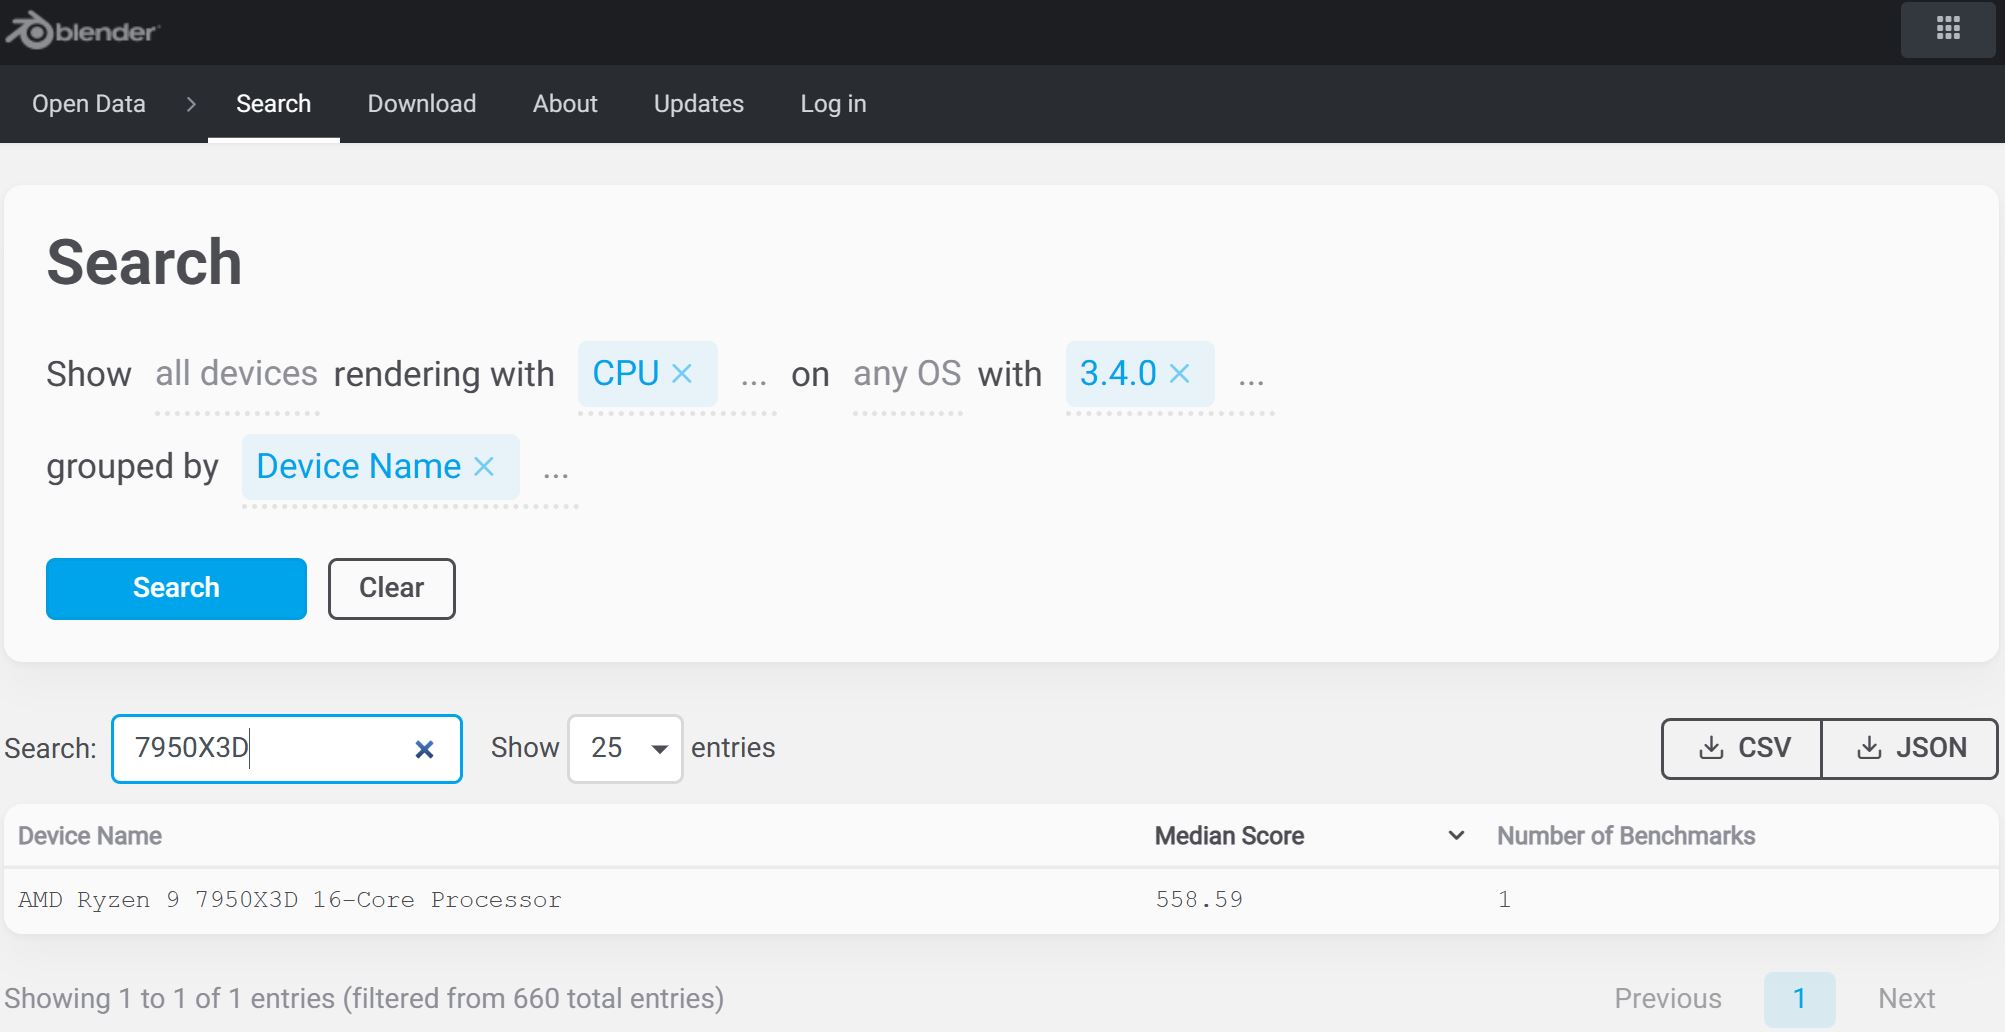This screenshot has width=2005, height=1032.
Task: Open the Download page
Action: 422,104
